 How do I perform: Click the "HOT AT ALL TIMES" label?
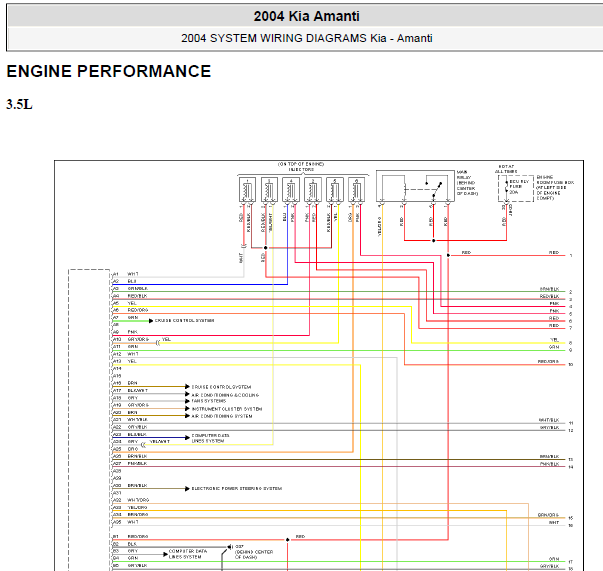pos(506,169)
